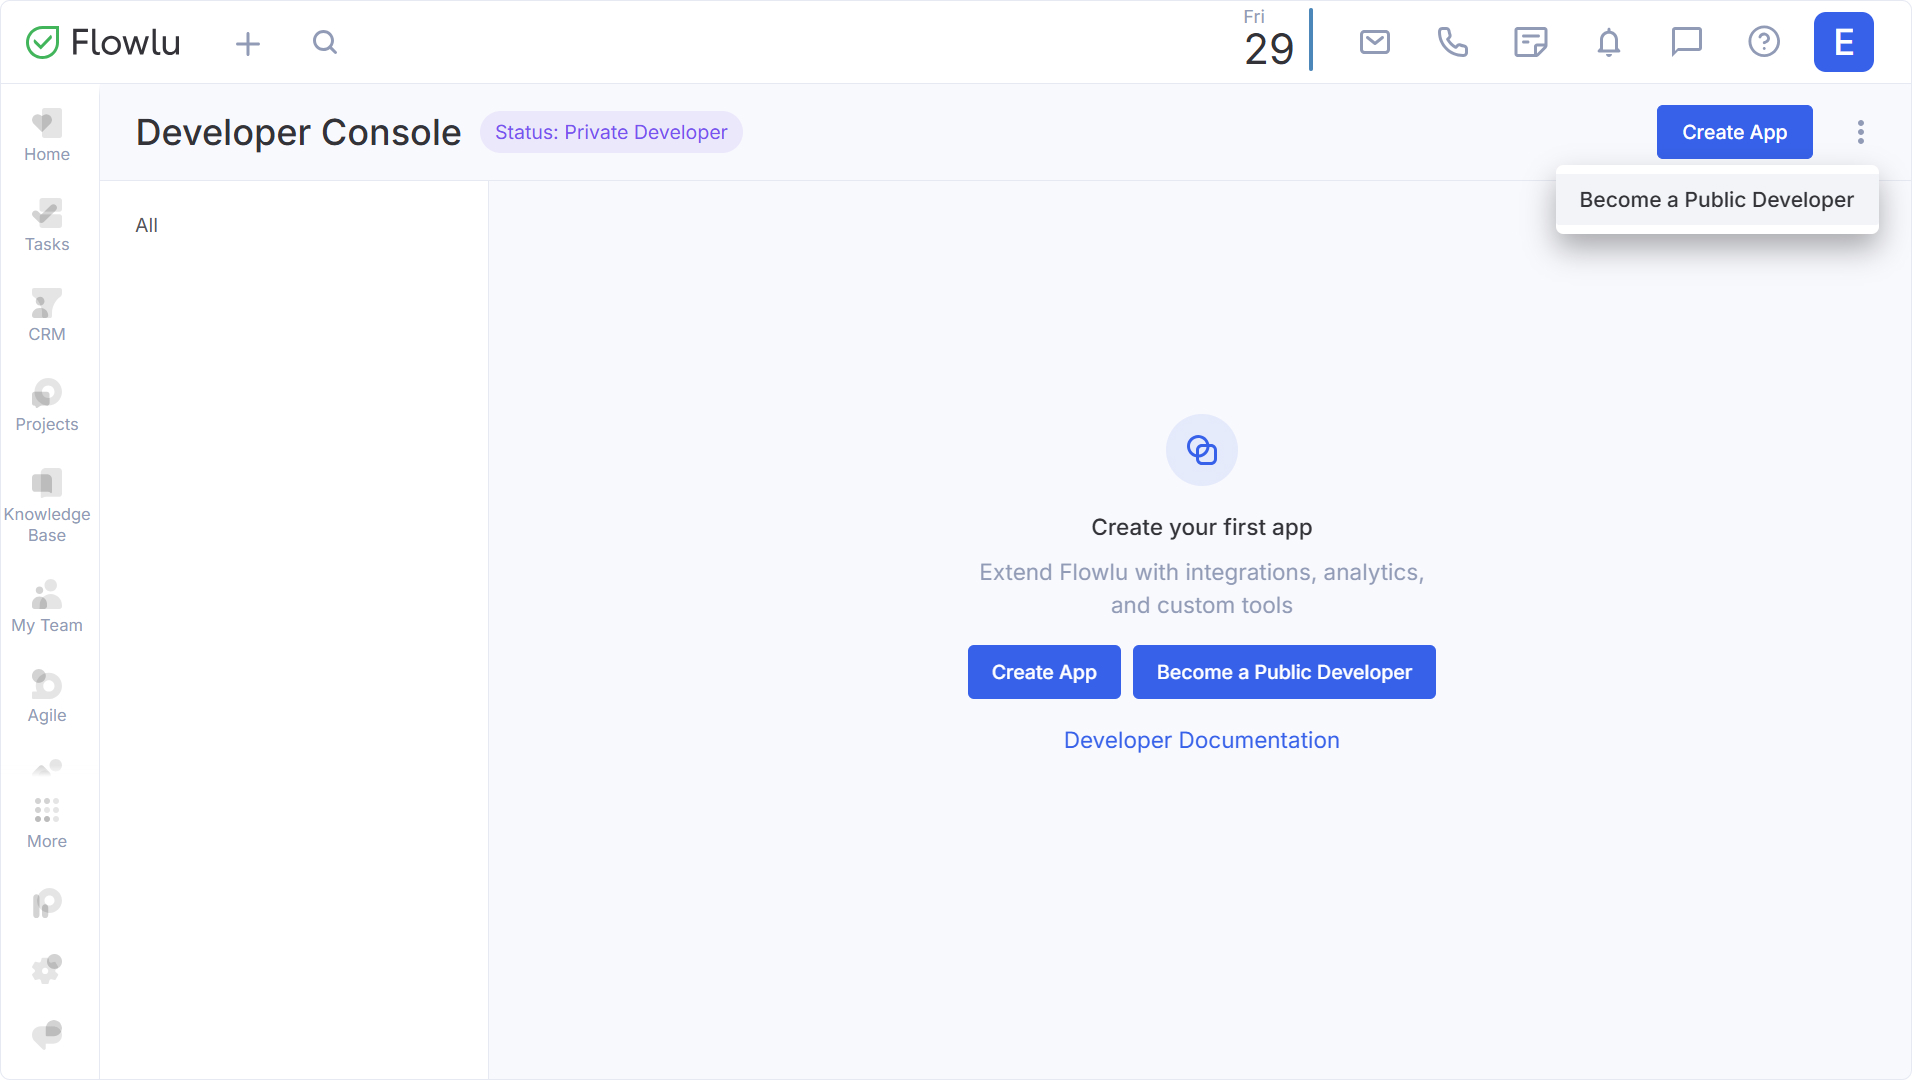Open the help question mark icon
This screenshot has height=1080, width=1912.
pyautogui.click(x=1764, y=42)
